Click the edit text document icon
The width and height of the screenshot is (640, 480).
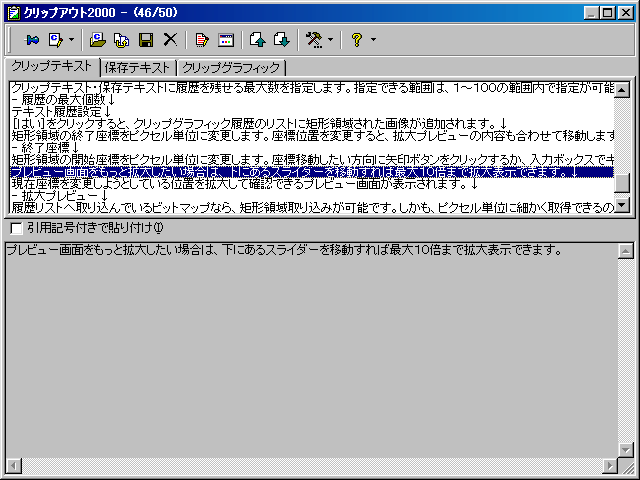pyautogui.click(x=202, y=40)
